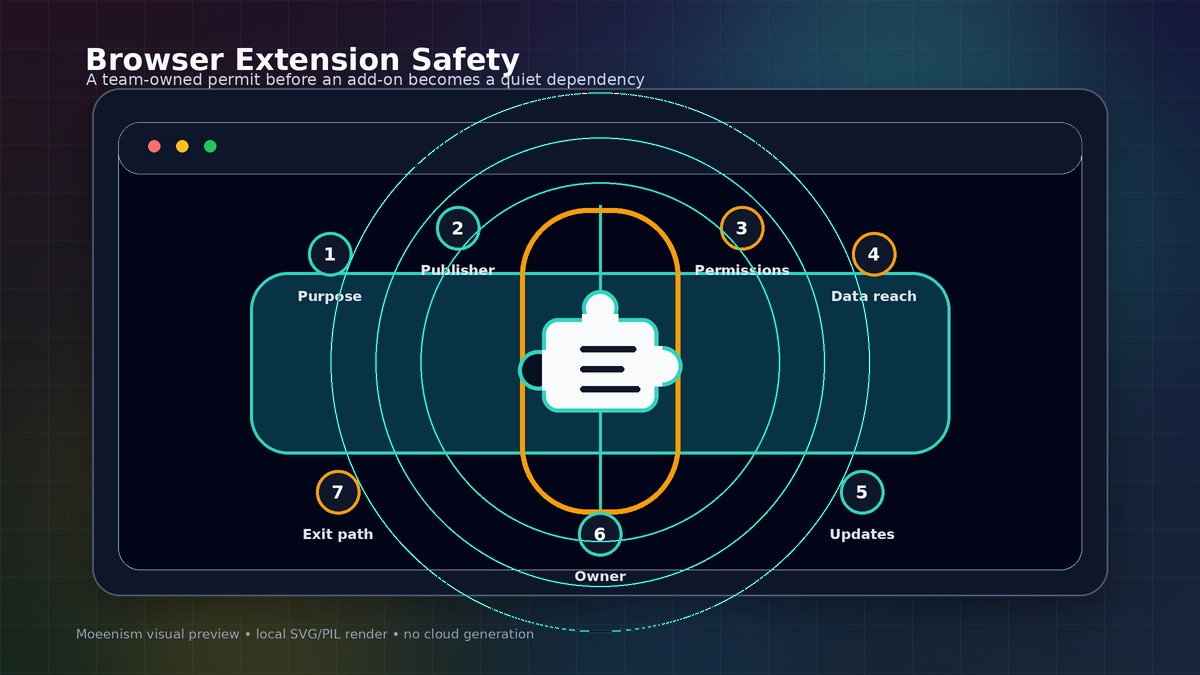The width and height of the screenshot is (1200, 675).
Task: Click the Publisher label
Action: pyautogui.click(x=458, y=270)
